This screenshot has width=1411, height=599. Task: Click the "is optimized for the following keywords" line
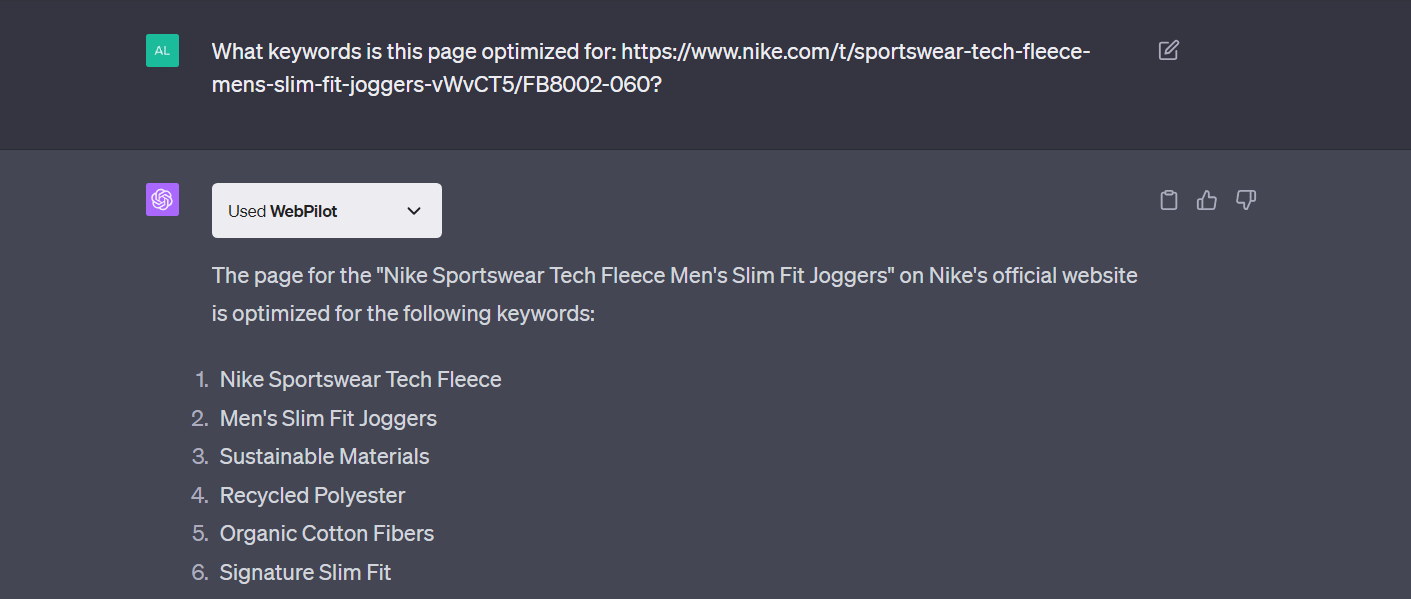(403, 314)
